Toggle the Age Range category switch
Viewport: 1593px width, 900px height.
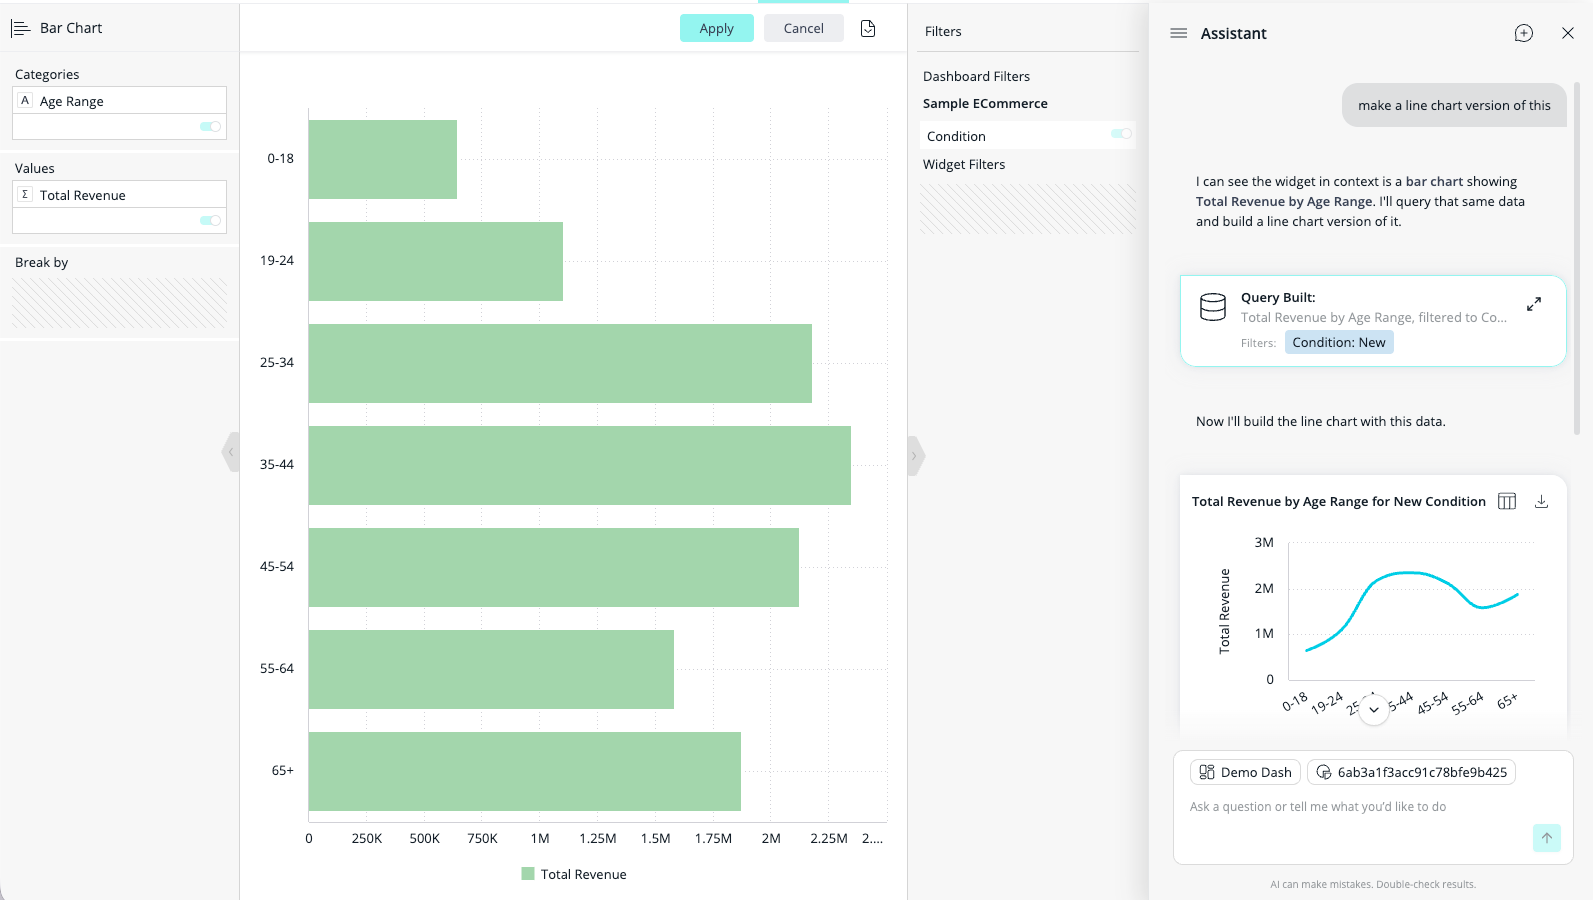click(x=210, y=126)
